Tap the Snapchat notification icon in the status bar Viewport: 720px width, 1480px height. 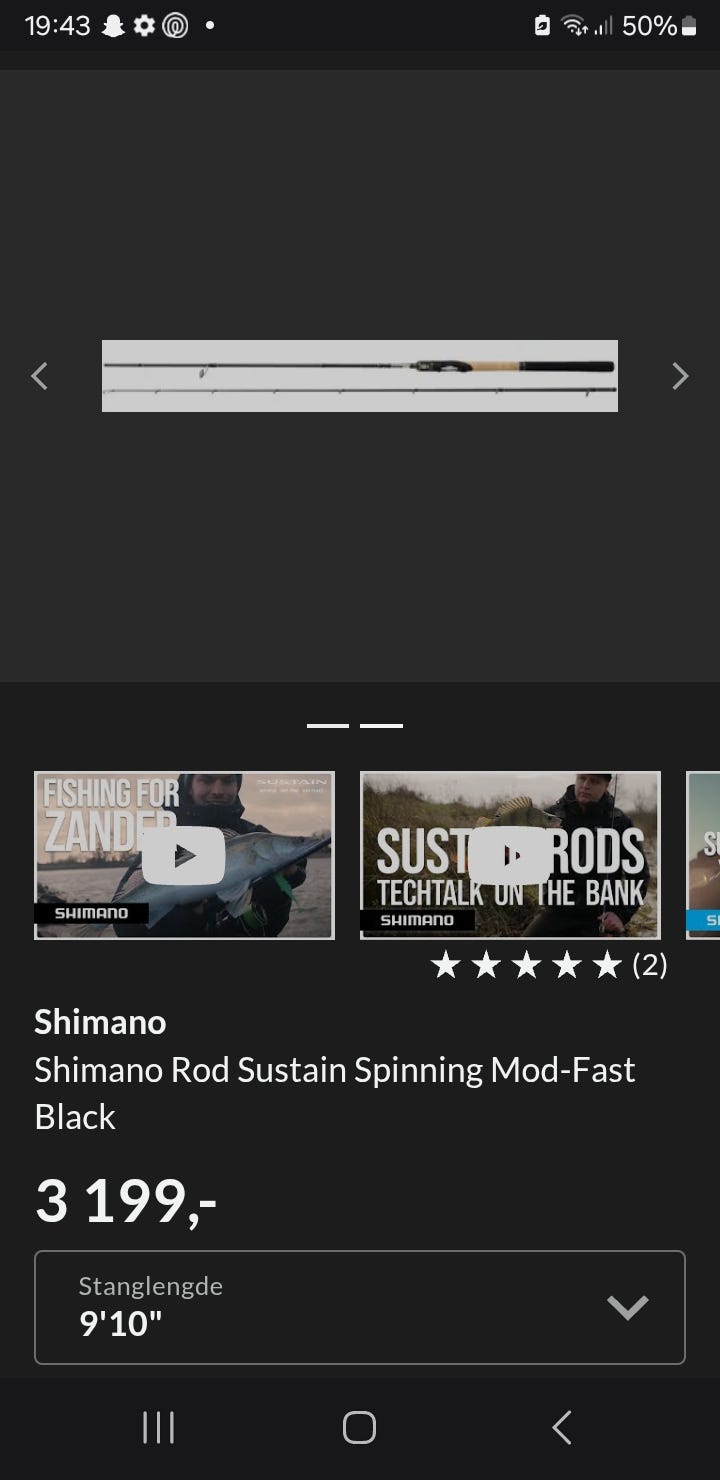114,26
